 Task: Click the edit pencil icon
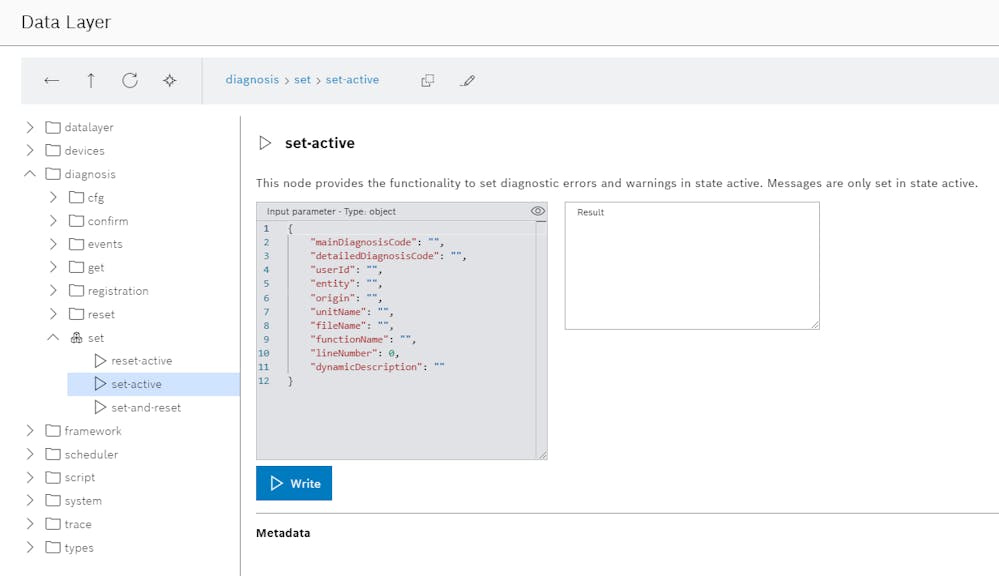[x=468, y=80]
